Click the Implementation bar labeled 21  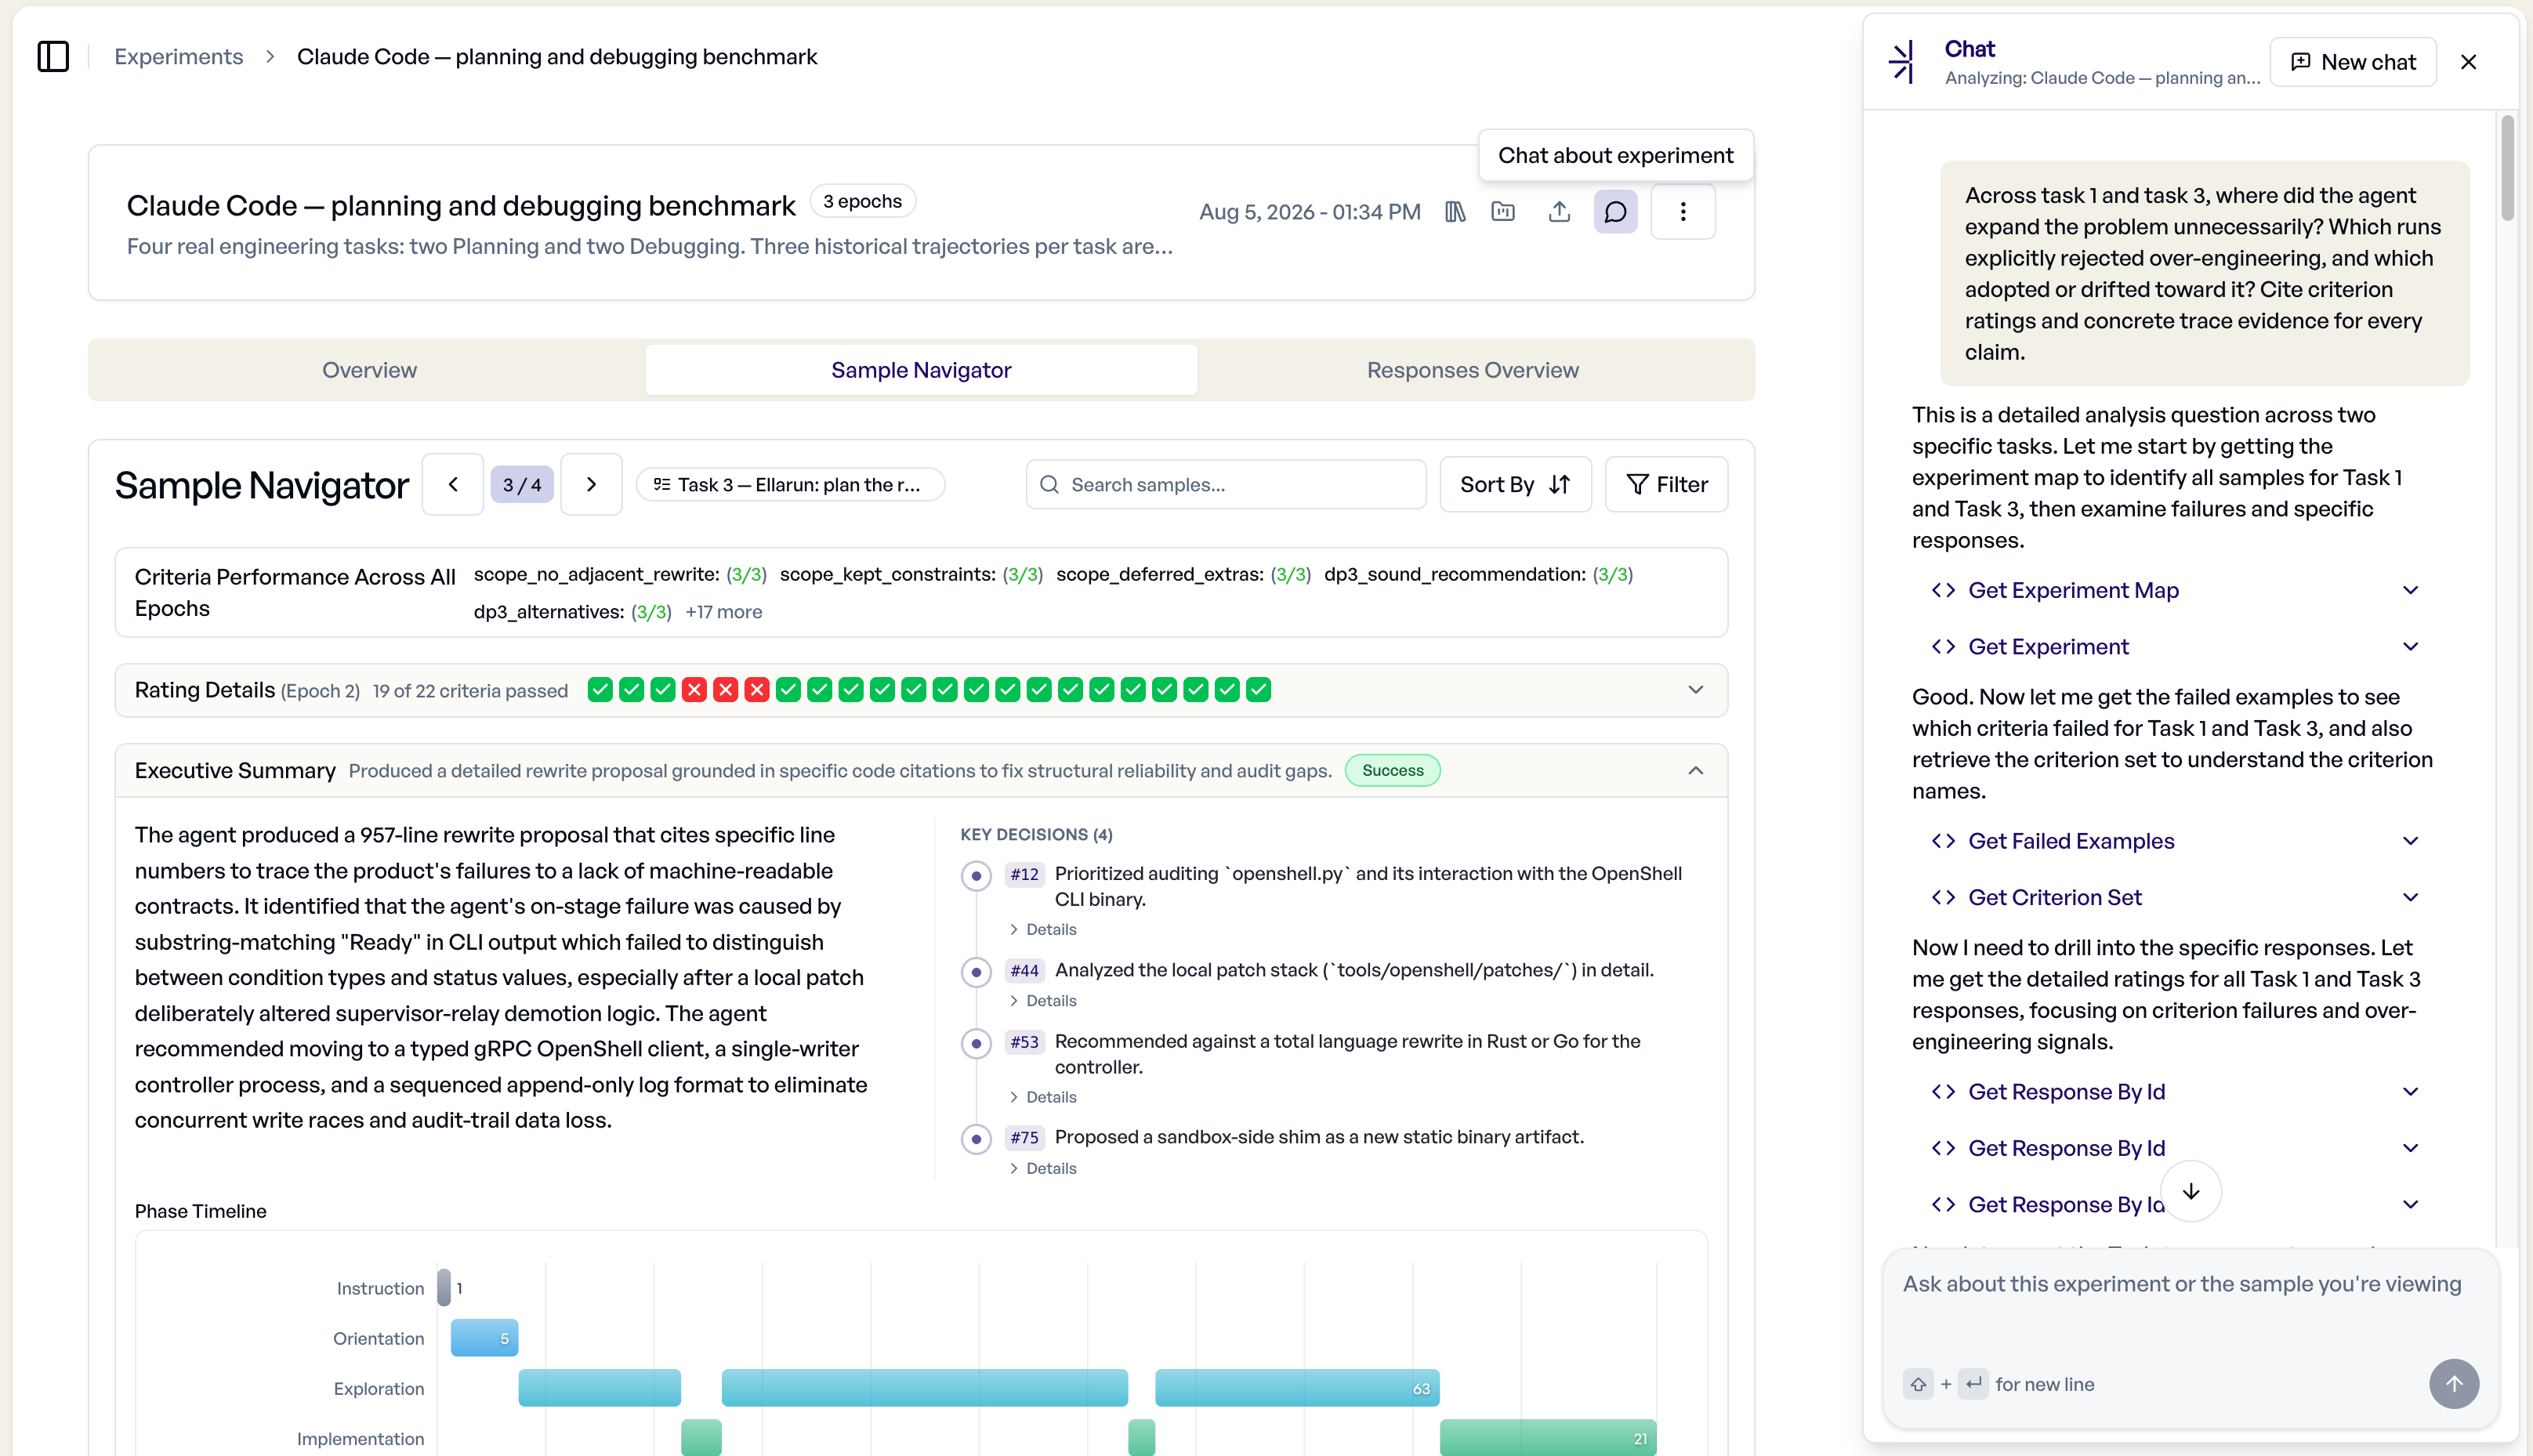(1547, 1439)
